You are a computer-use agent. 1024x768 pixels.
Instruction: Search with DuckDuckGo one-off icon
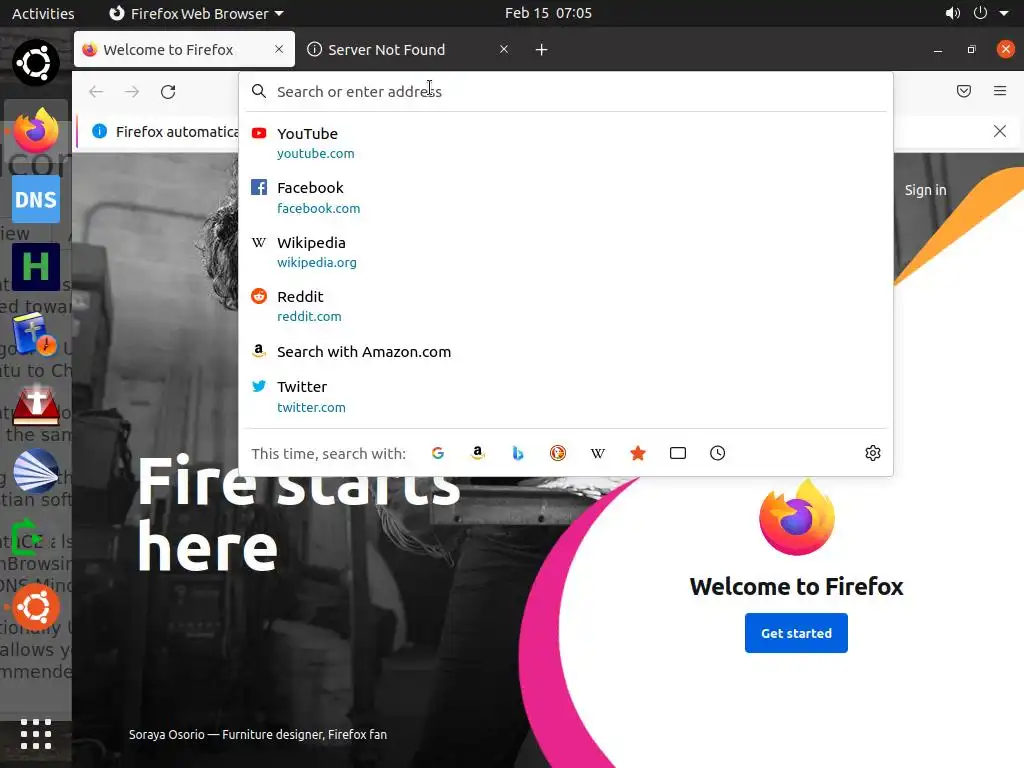click(x=558, y=453)
